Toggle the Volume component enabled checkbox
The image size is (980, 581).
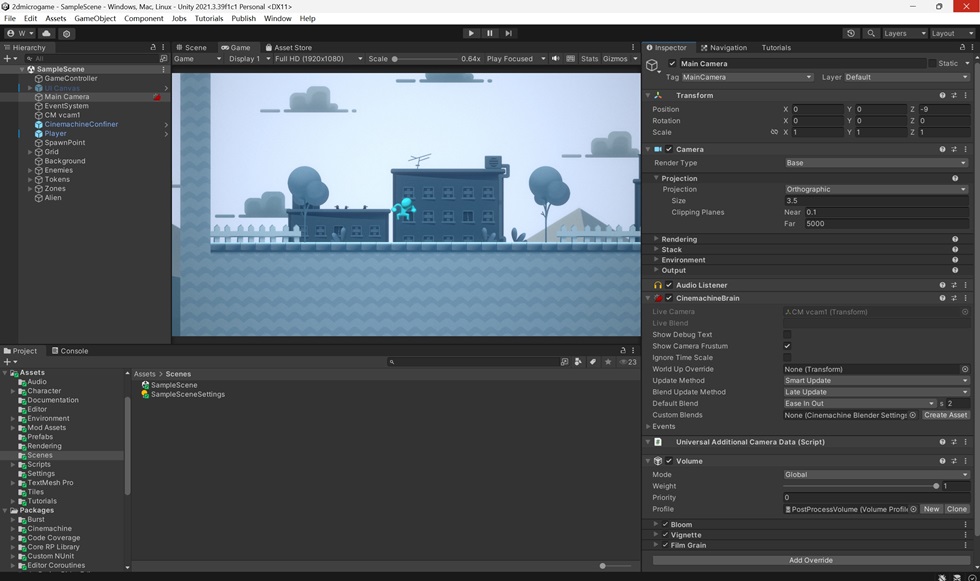669,461
